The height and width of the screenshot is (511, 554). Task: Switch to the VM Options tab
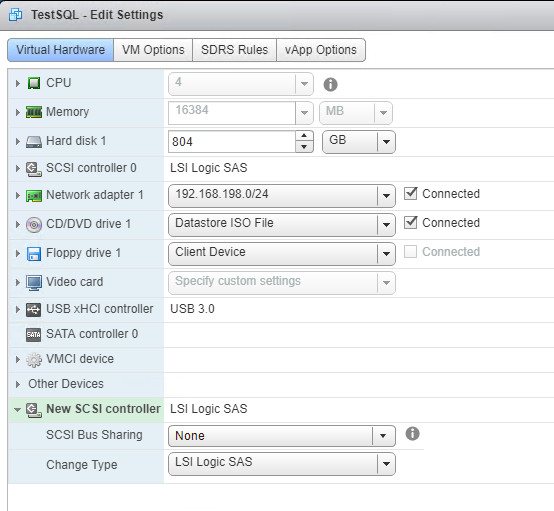click(153, 50)
